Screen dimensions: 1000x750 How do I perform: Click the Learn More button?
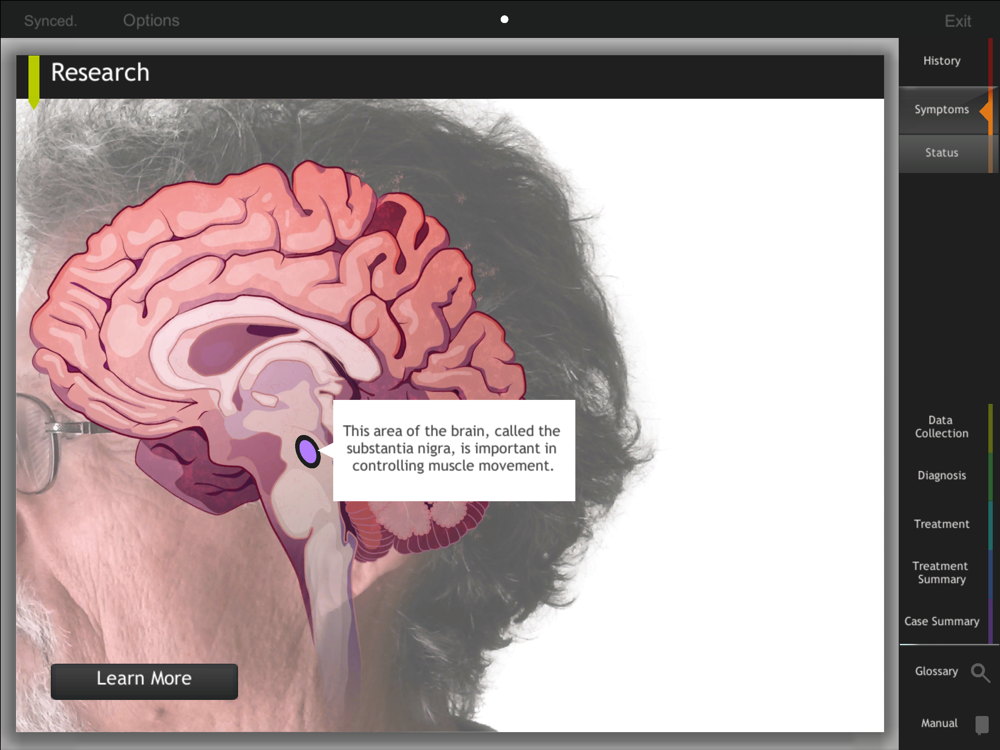click(144, 681)
